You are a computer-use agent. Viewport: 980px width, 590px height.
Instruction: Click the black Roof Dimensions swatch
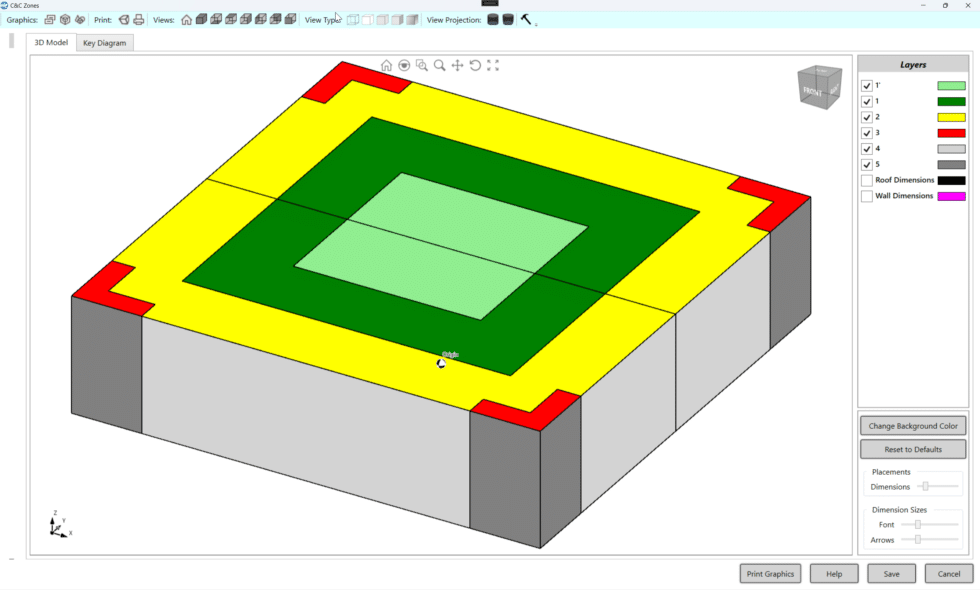[x=951, y=181]
